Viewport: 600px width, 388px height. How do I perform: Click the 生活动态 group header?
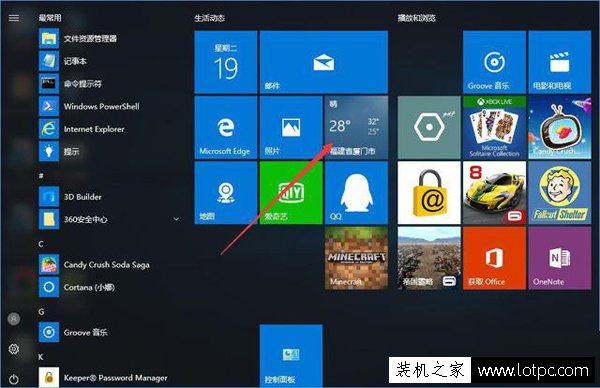pos(209,18)
